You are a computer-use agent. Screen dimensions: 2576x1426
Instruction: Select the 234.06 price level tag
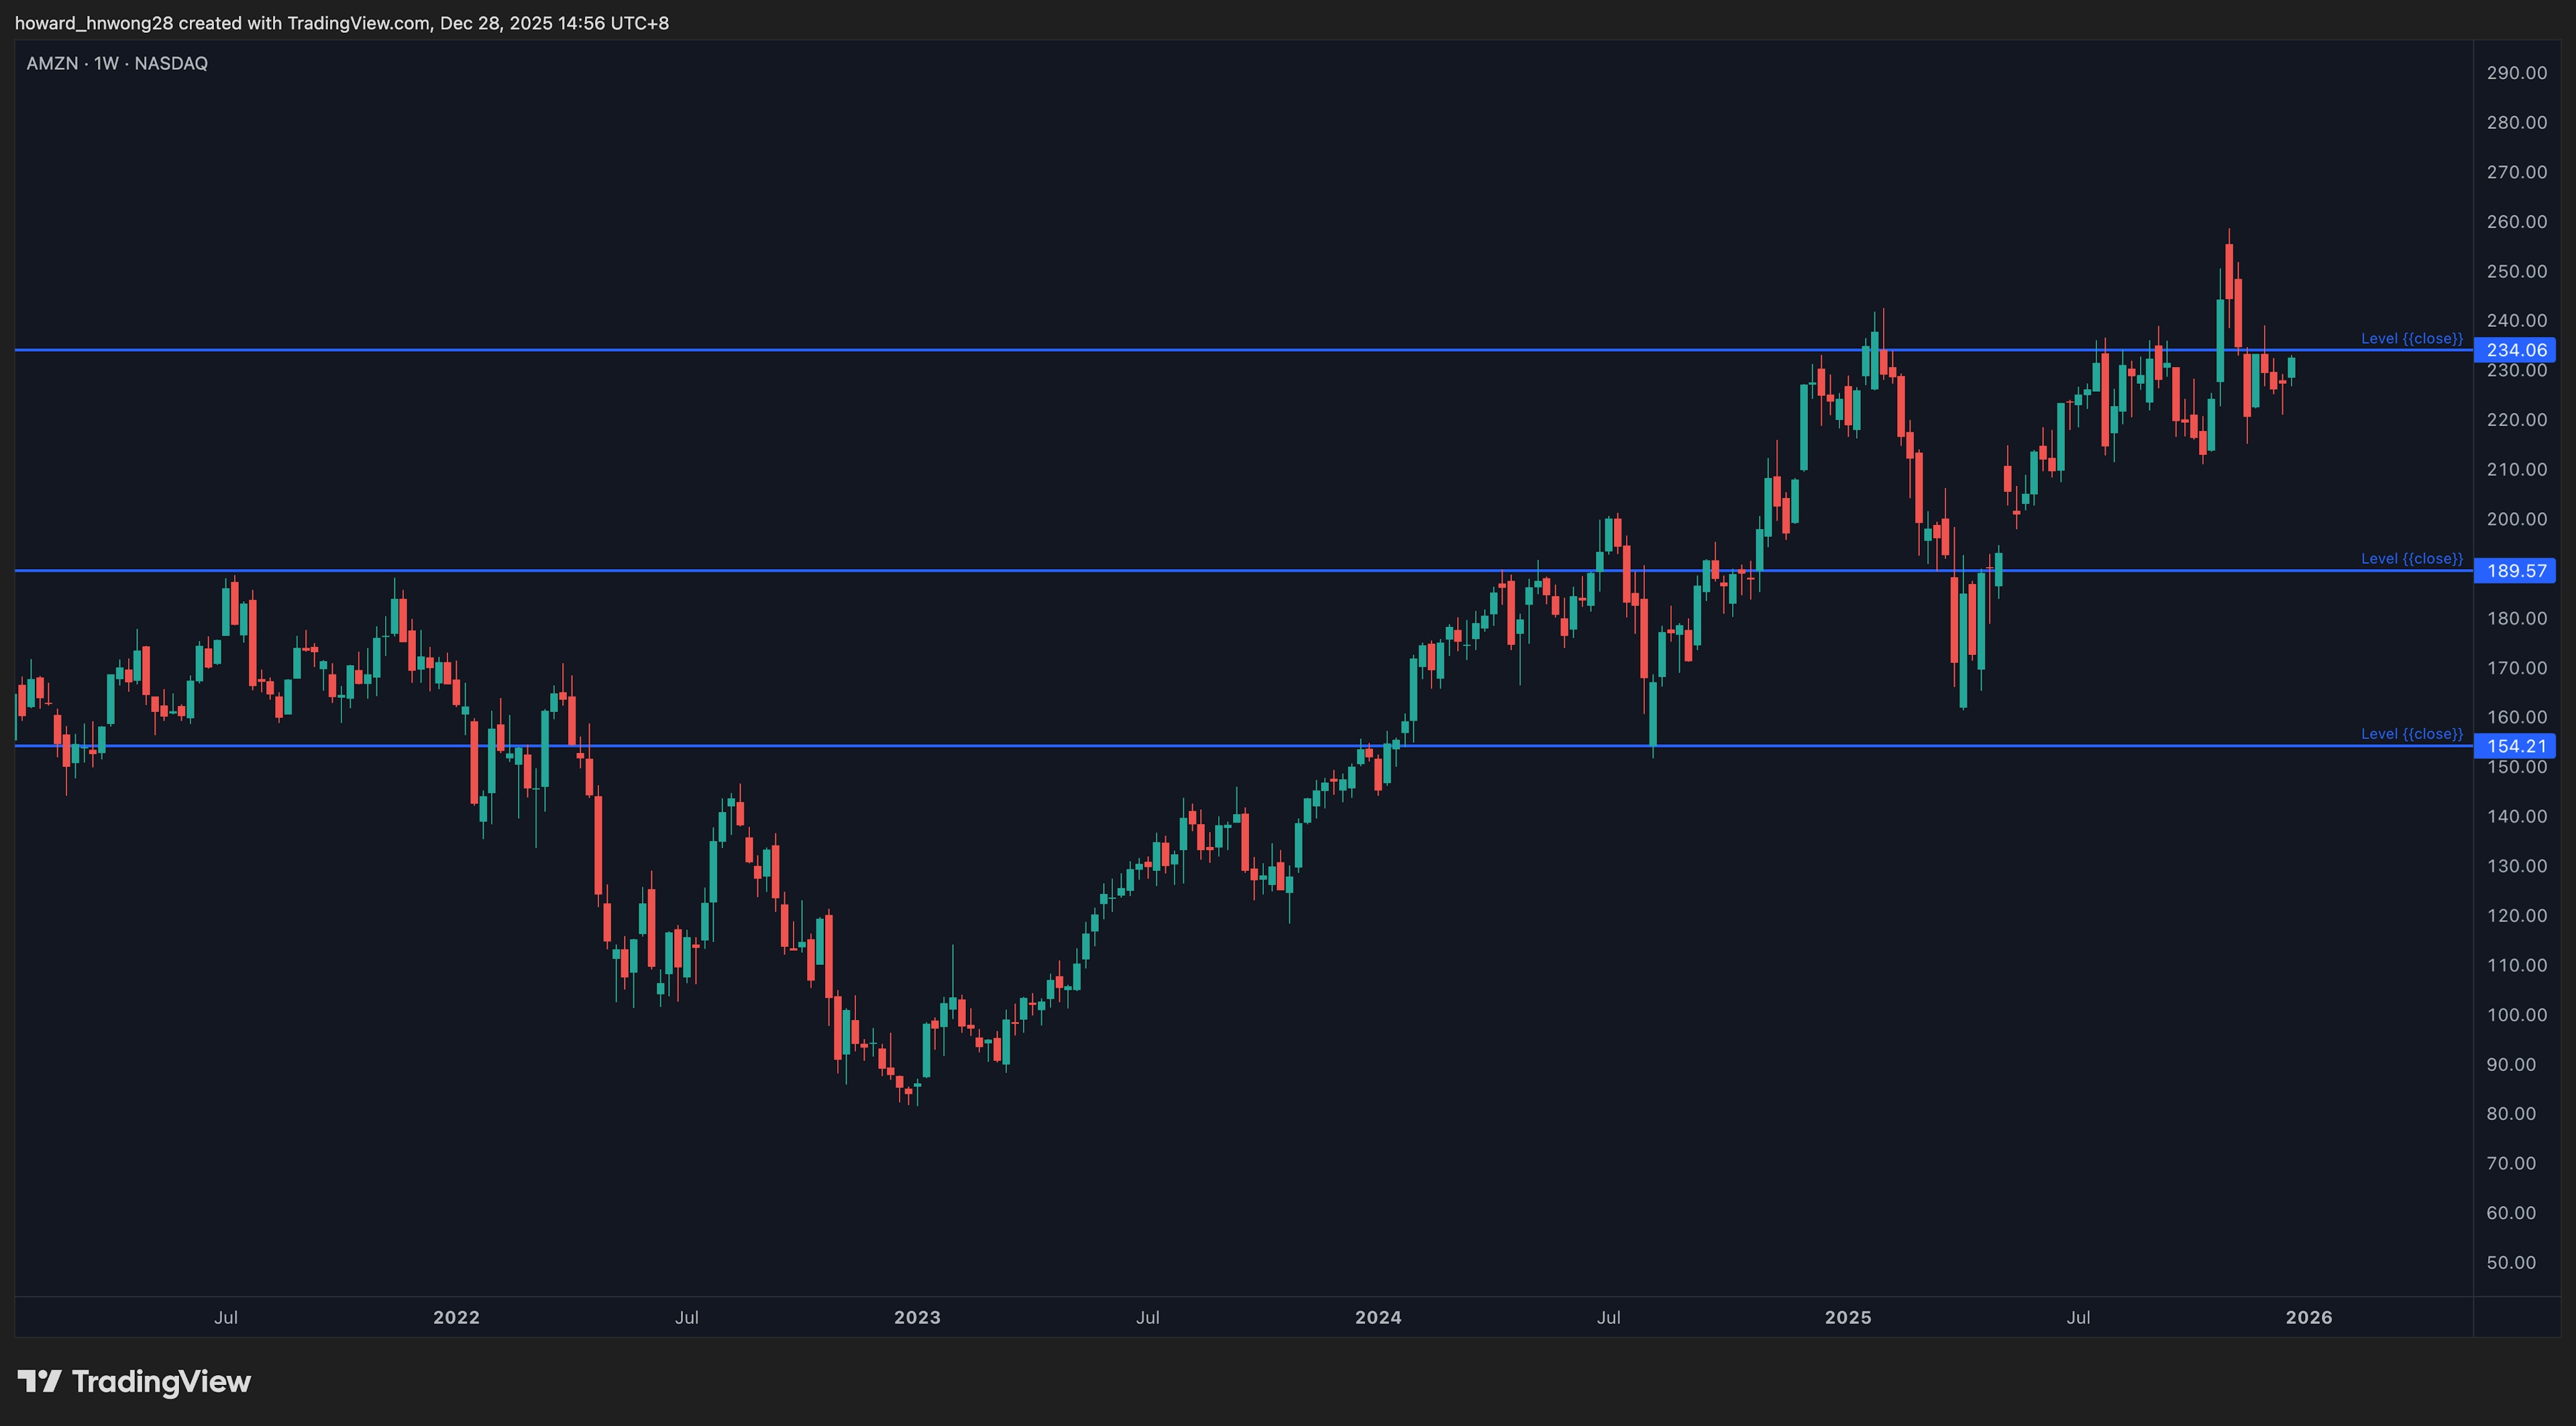click(2515, 350)
